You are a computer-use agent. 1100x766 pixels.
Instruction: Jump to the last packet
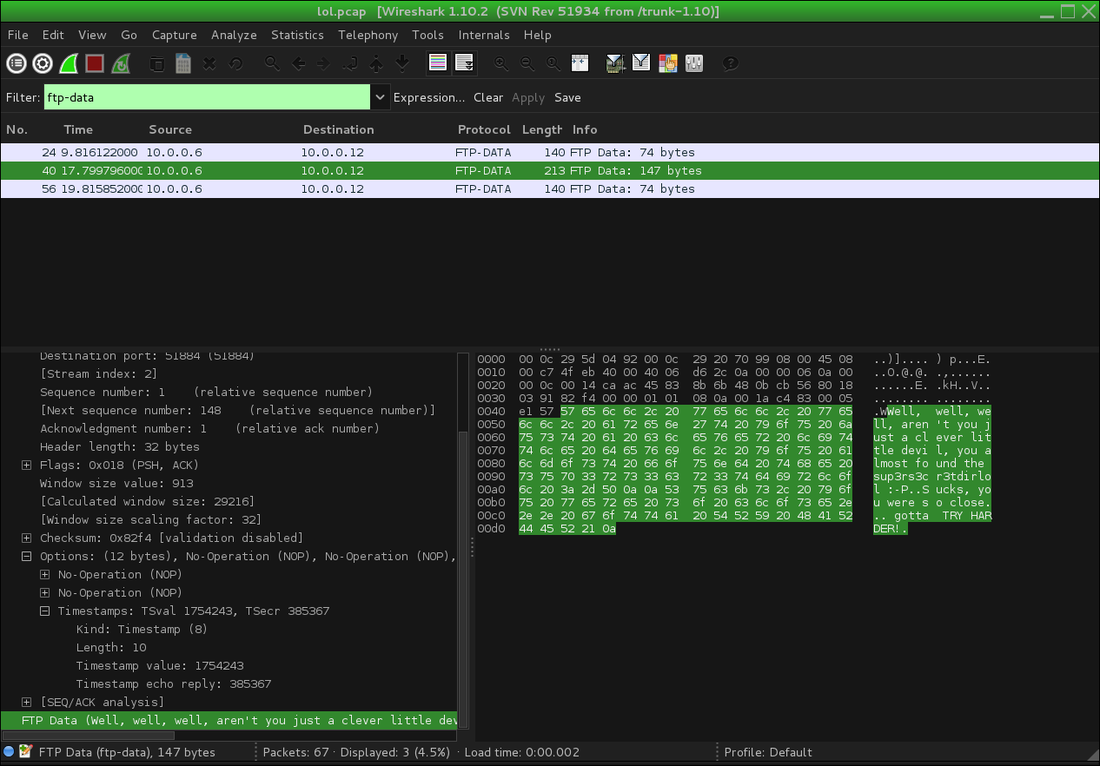402,64
